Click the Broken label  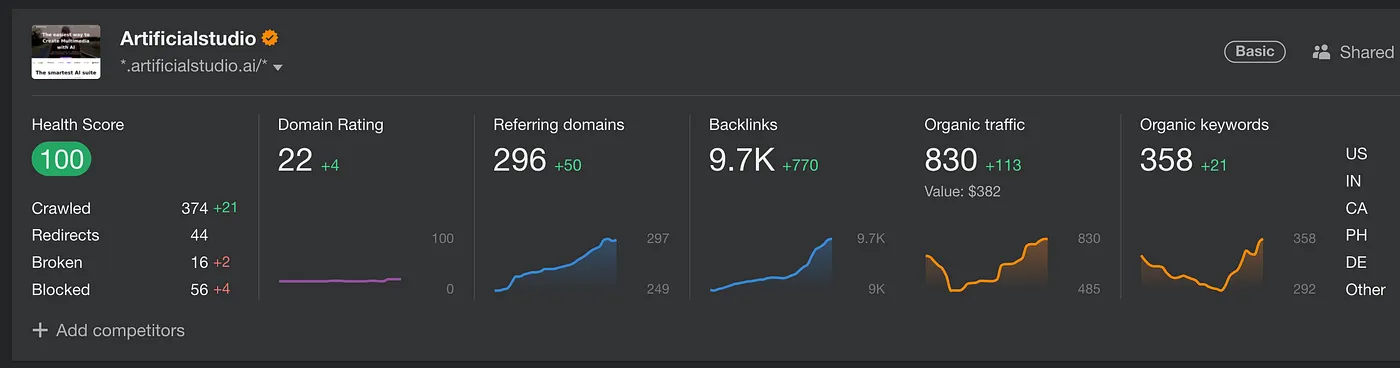coord(57,262)
